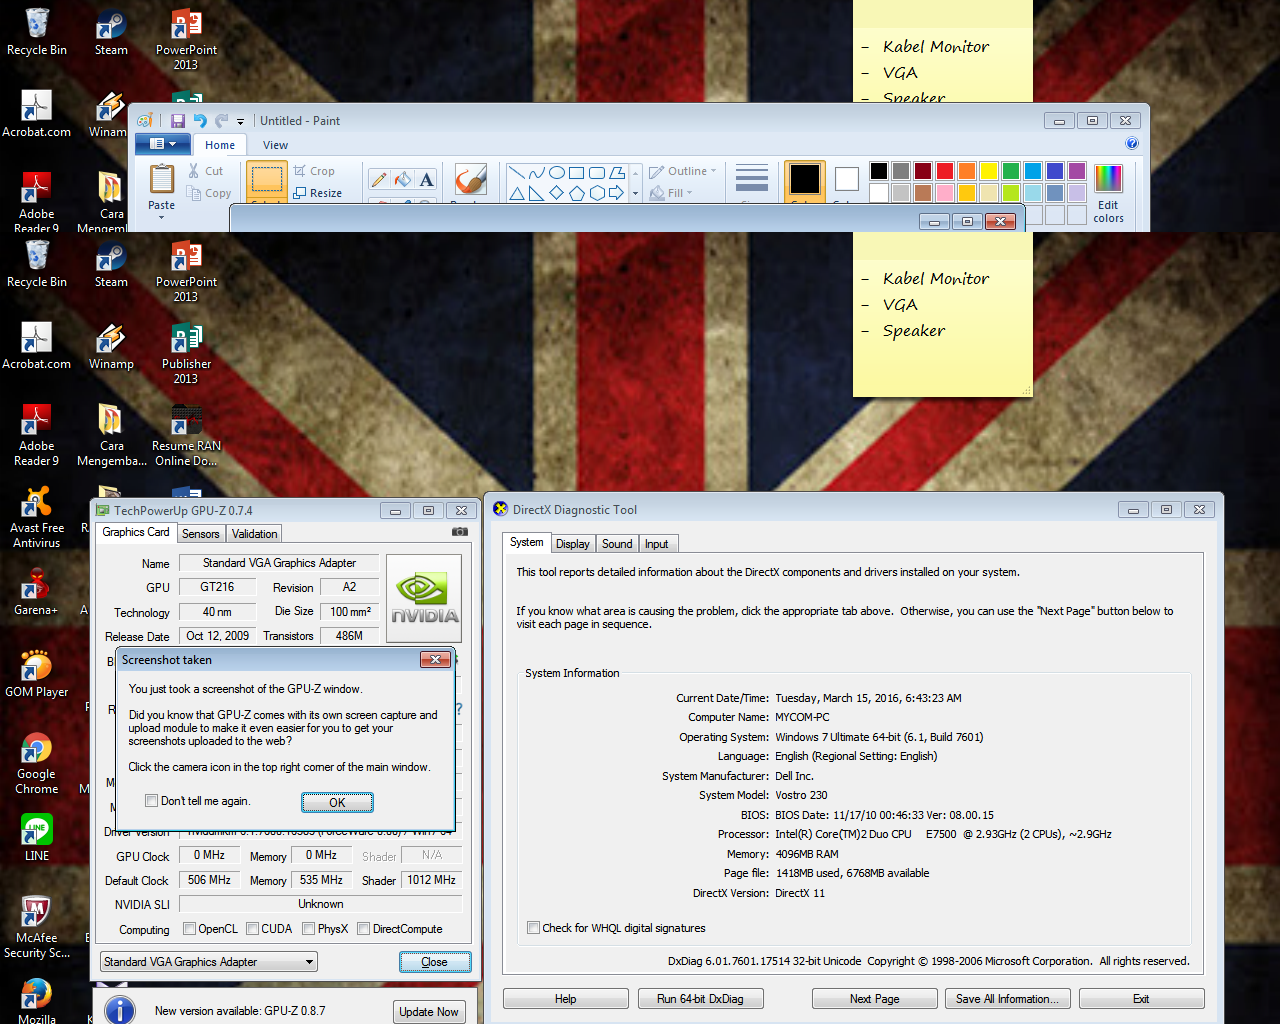Click the Paste clipboard icon in Paint

point(161,179)
